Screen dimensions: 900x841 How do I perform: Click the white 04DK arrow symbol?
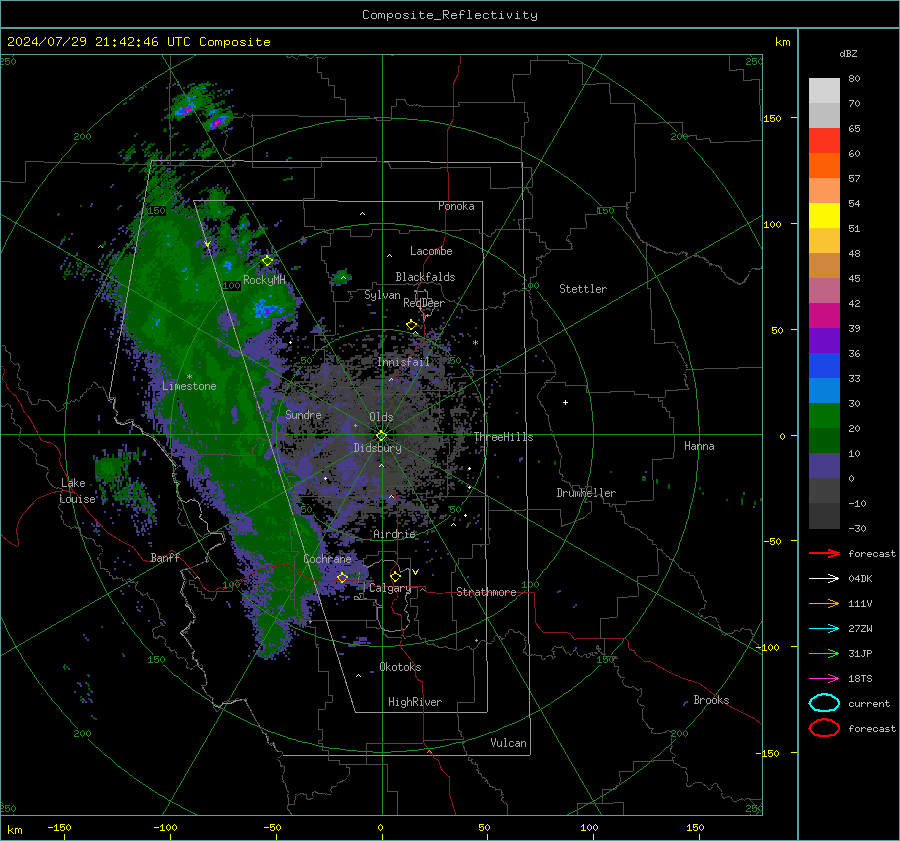click(824, 579)
